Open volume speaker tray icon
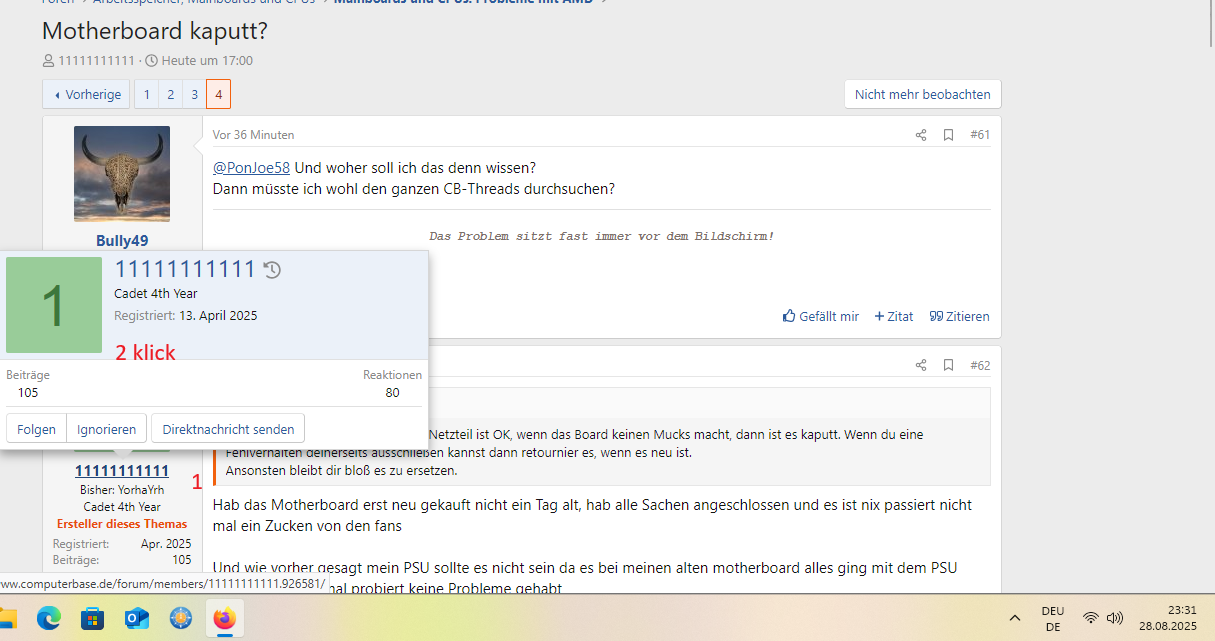Screen dimensions: 1215x641 [1115, 618]
